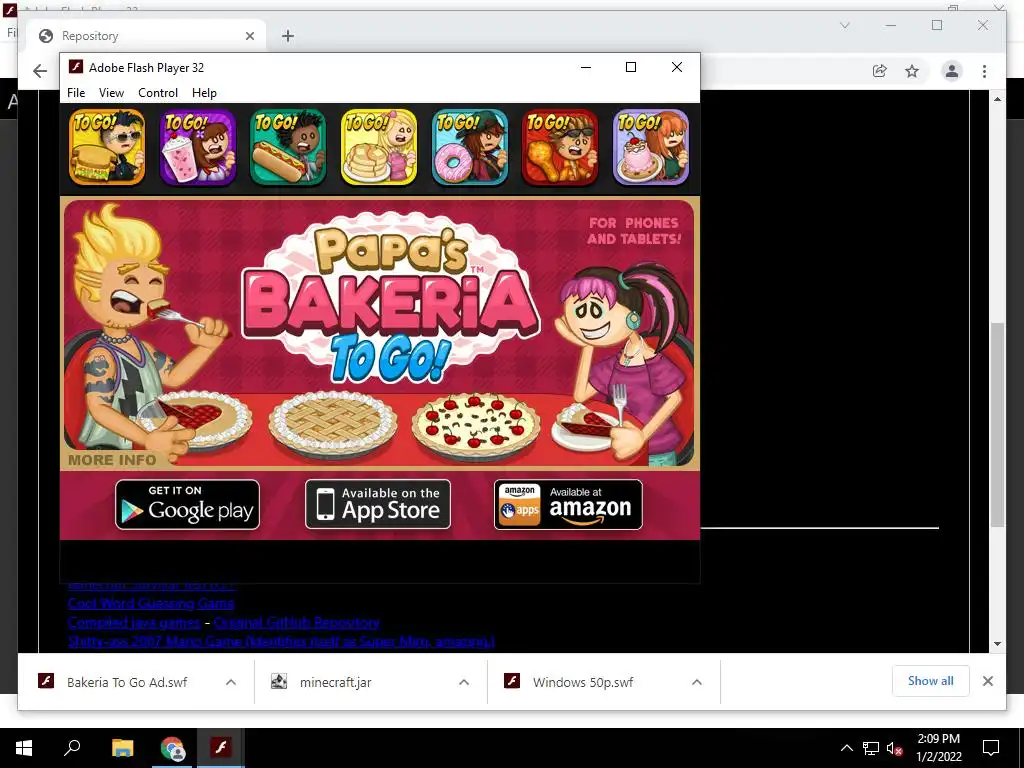1024x768 pixels.
Task: Expand options for minecraft.jar download
Action: point(464,682)
